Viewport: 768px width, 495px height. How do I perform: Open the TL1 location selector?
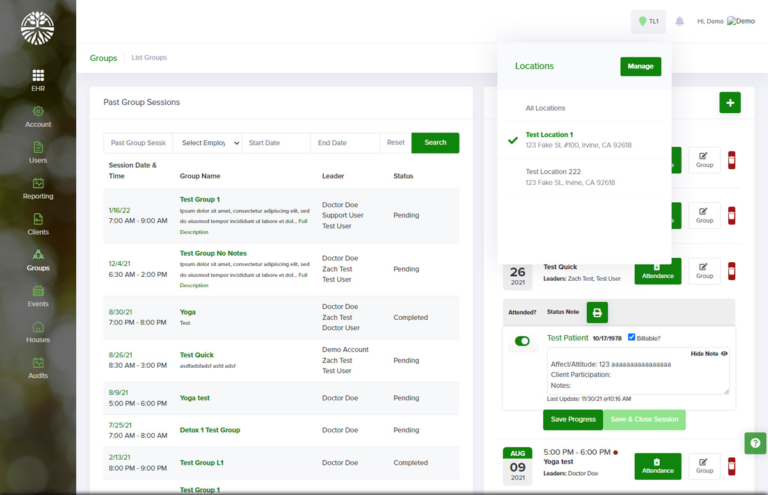[648, 21]
